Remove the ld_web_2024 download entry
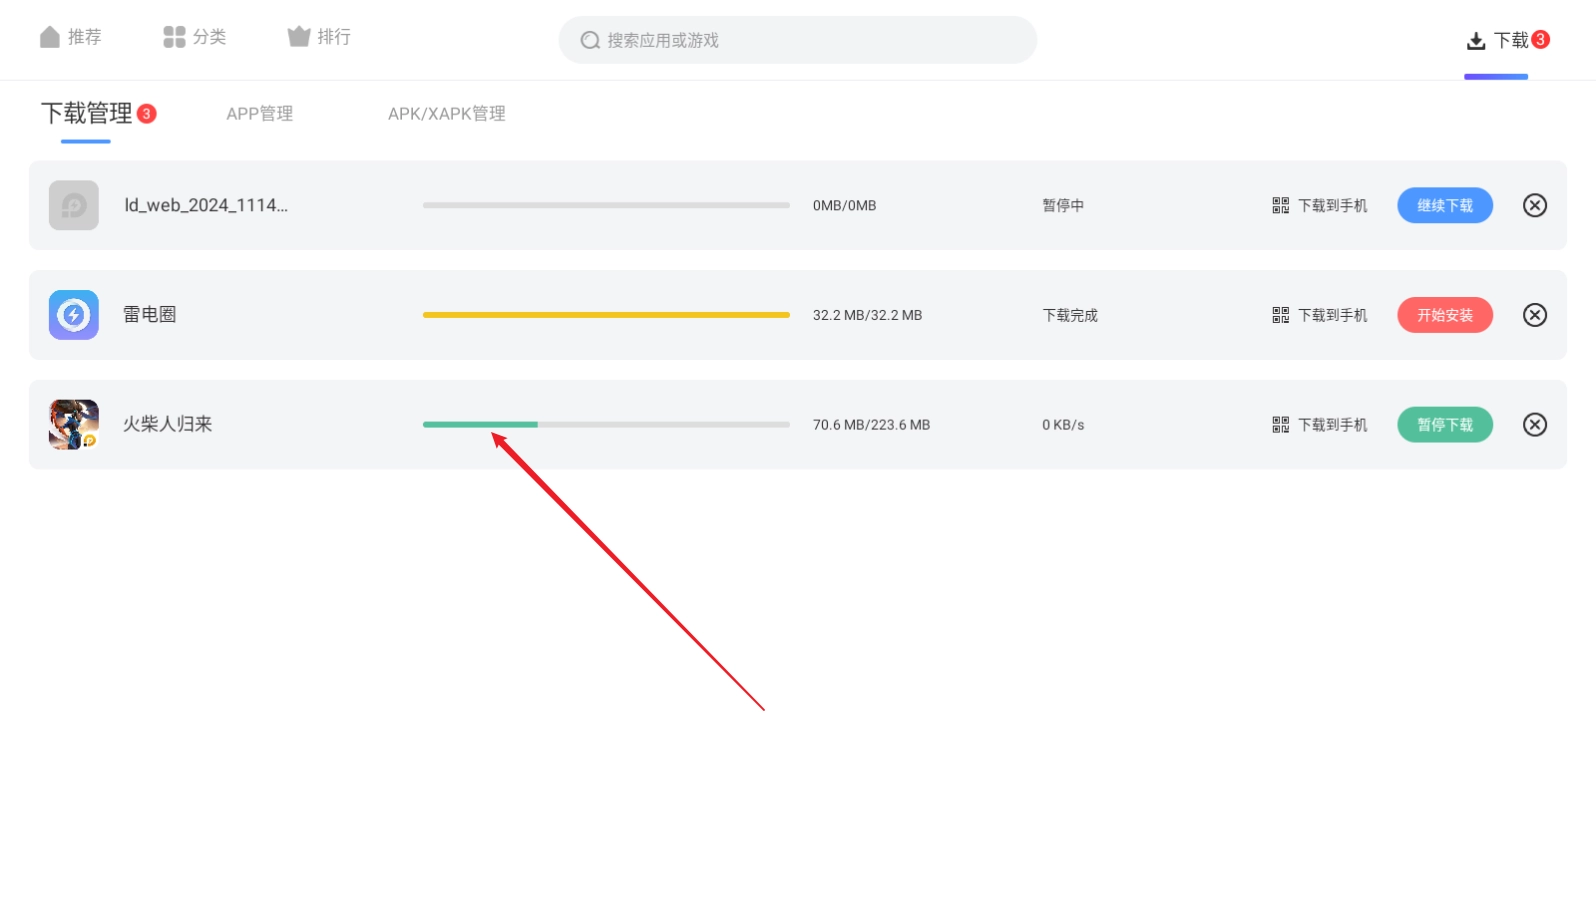Image resolution: width=1596 pixels, height=897 pixels. coord(1534,205)
